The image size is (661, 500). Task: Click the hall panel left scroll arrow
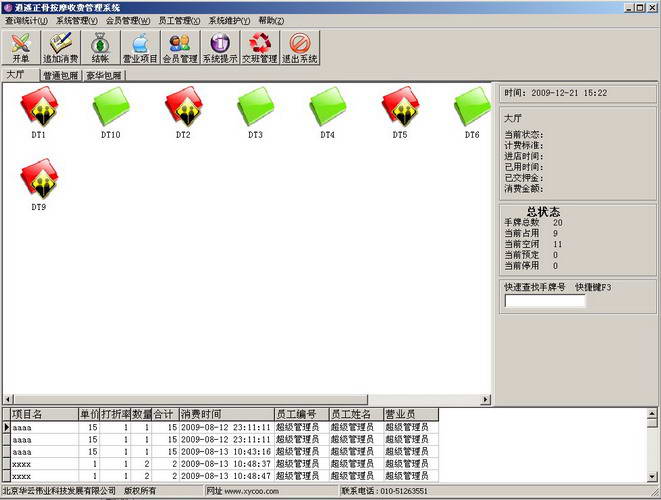pyautogui.click(x=8, y=399)
